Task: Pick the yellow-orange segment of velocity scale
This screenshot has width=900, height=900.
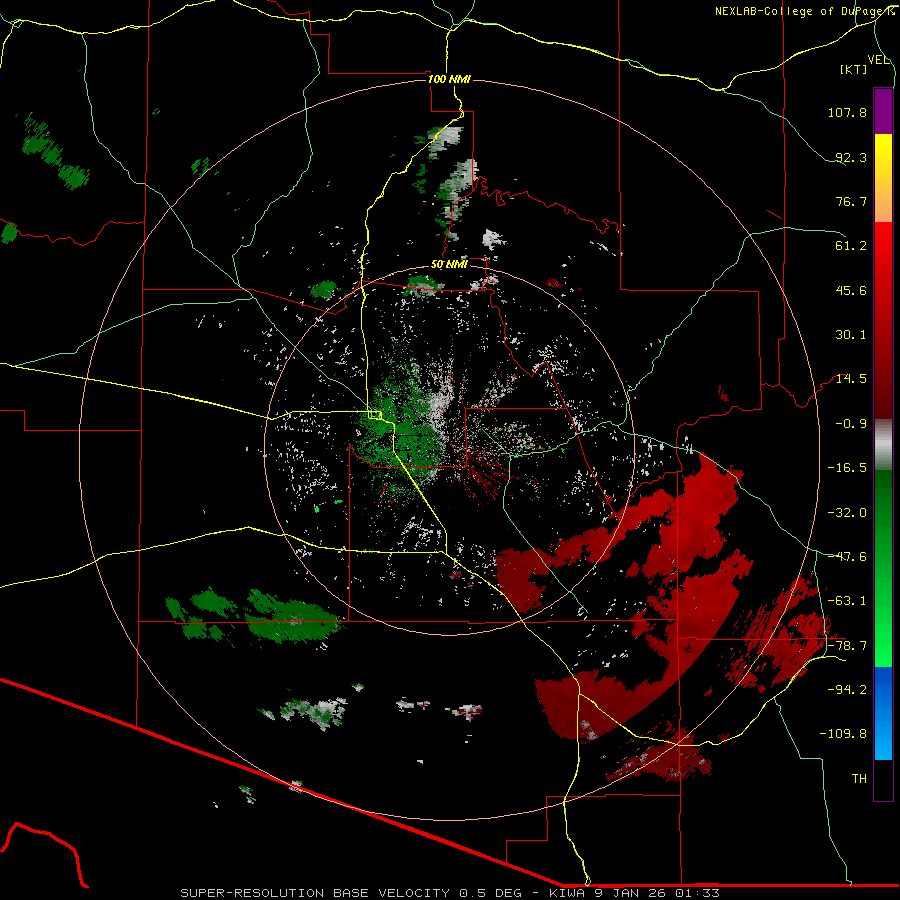Action: click(x=883, y=178)
